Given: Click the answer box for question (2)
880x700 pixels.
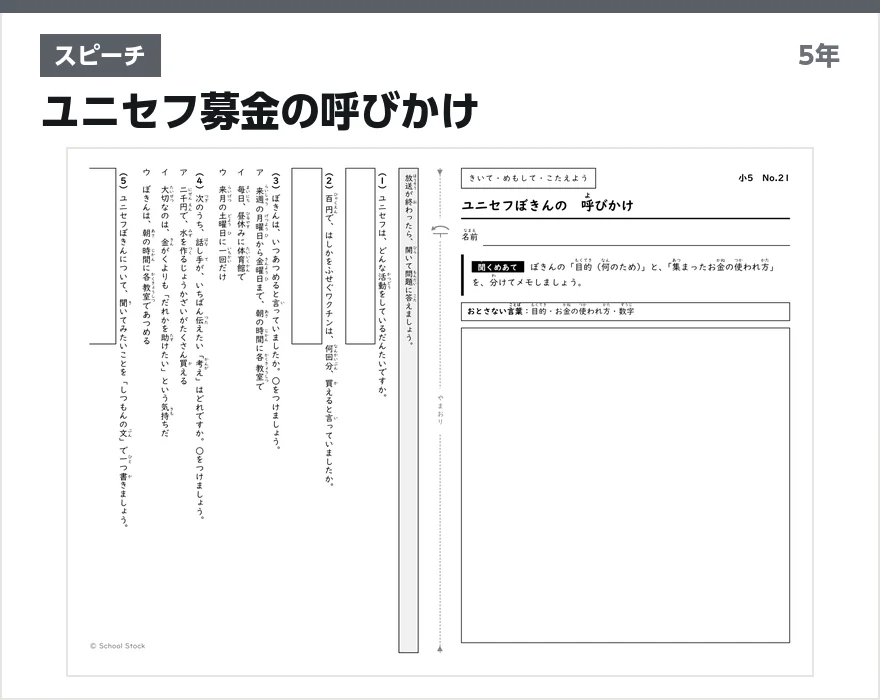Looking at the screenshot, I should click(x=306, y=256).
